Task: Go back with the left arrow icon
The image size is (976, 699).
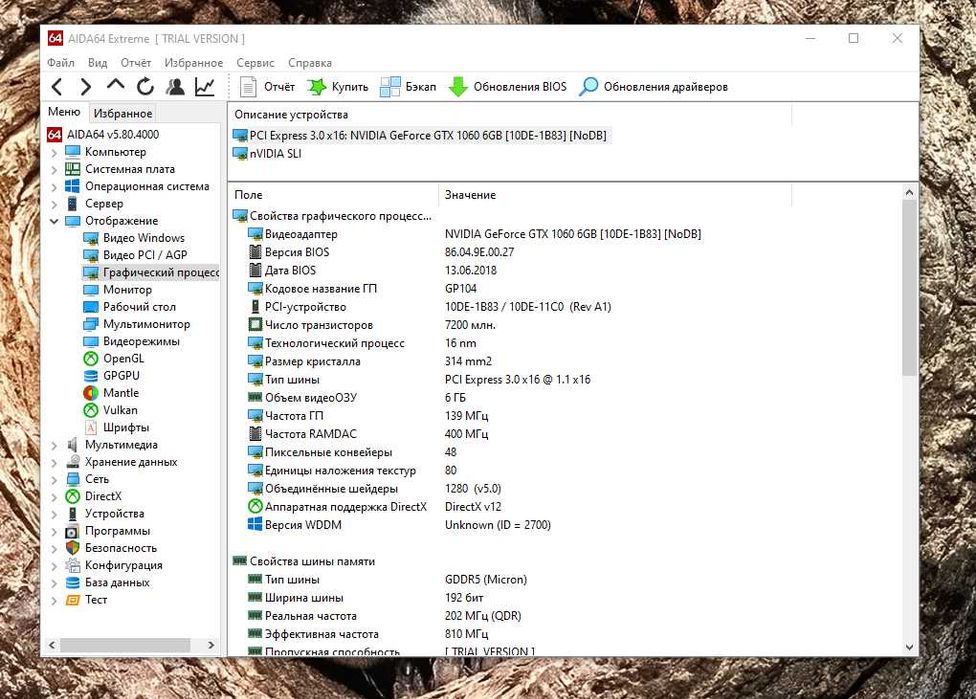Action: point(57,87)
